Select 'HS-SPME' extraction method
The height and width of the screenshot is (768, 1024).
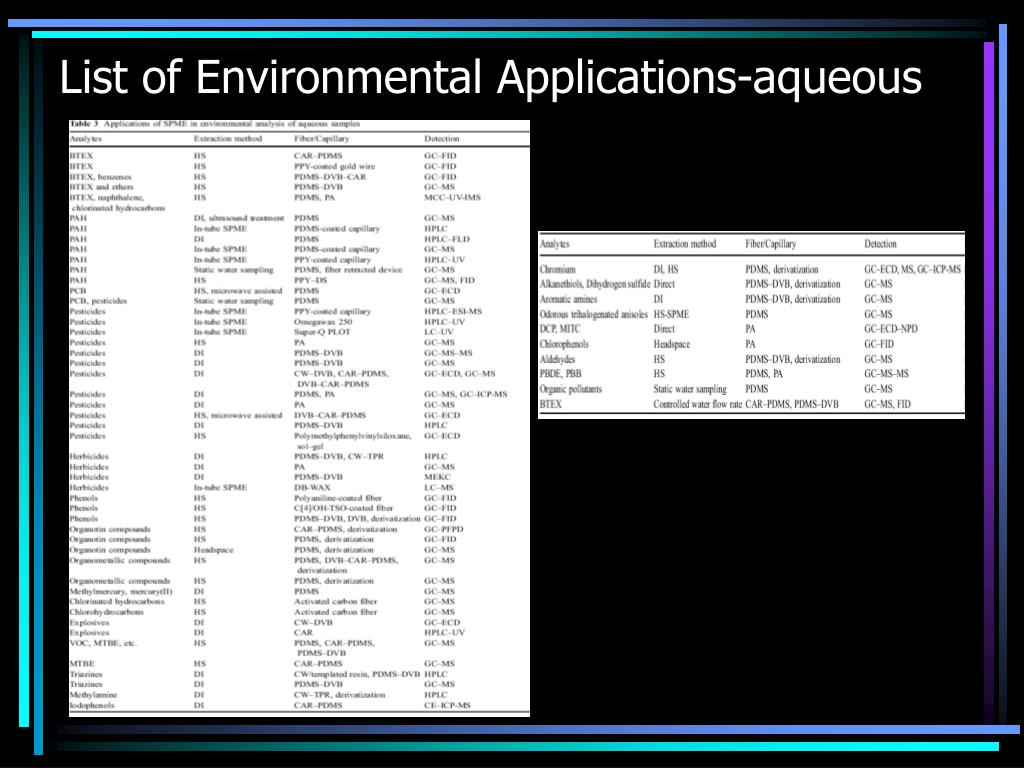pyautogui.click(x=671, y=314)
